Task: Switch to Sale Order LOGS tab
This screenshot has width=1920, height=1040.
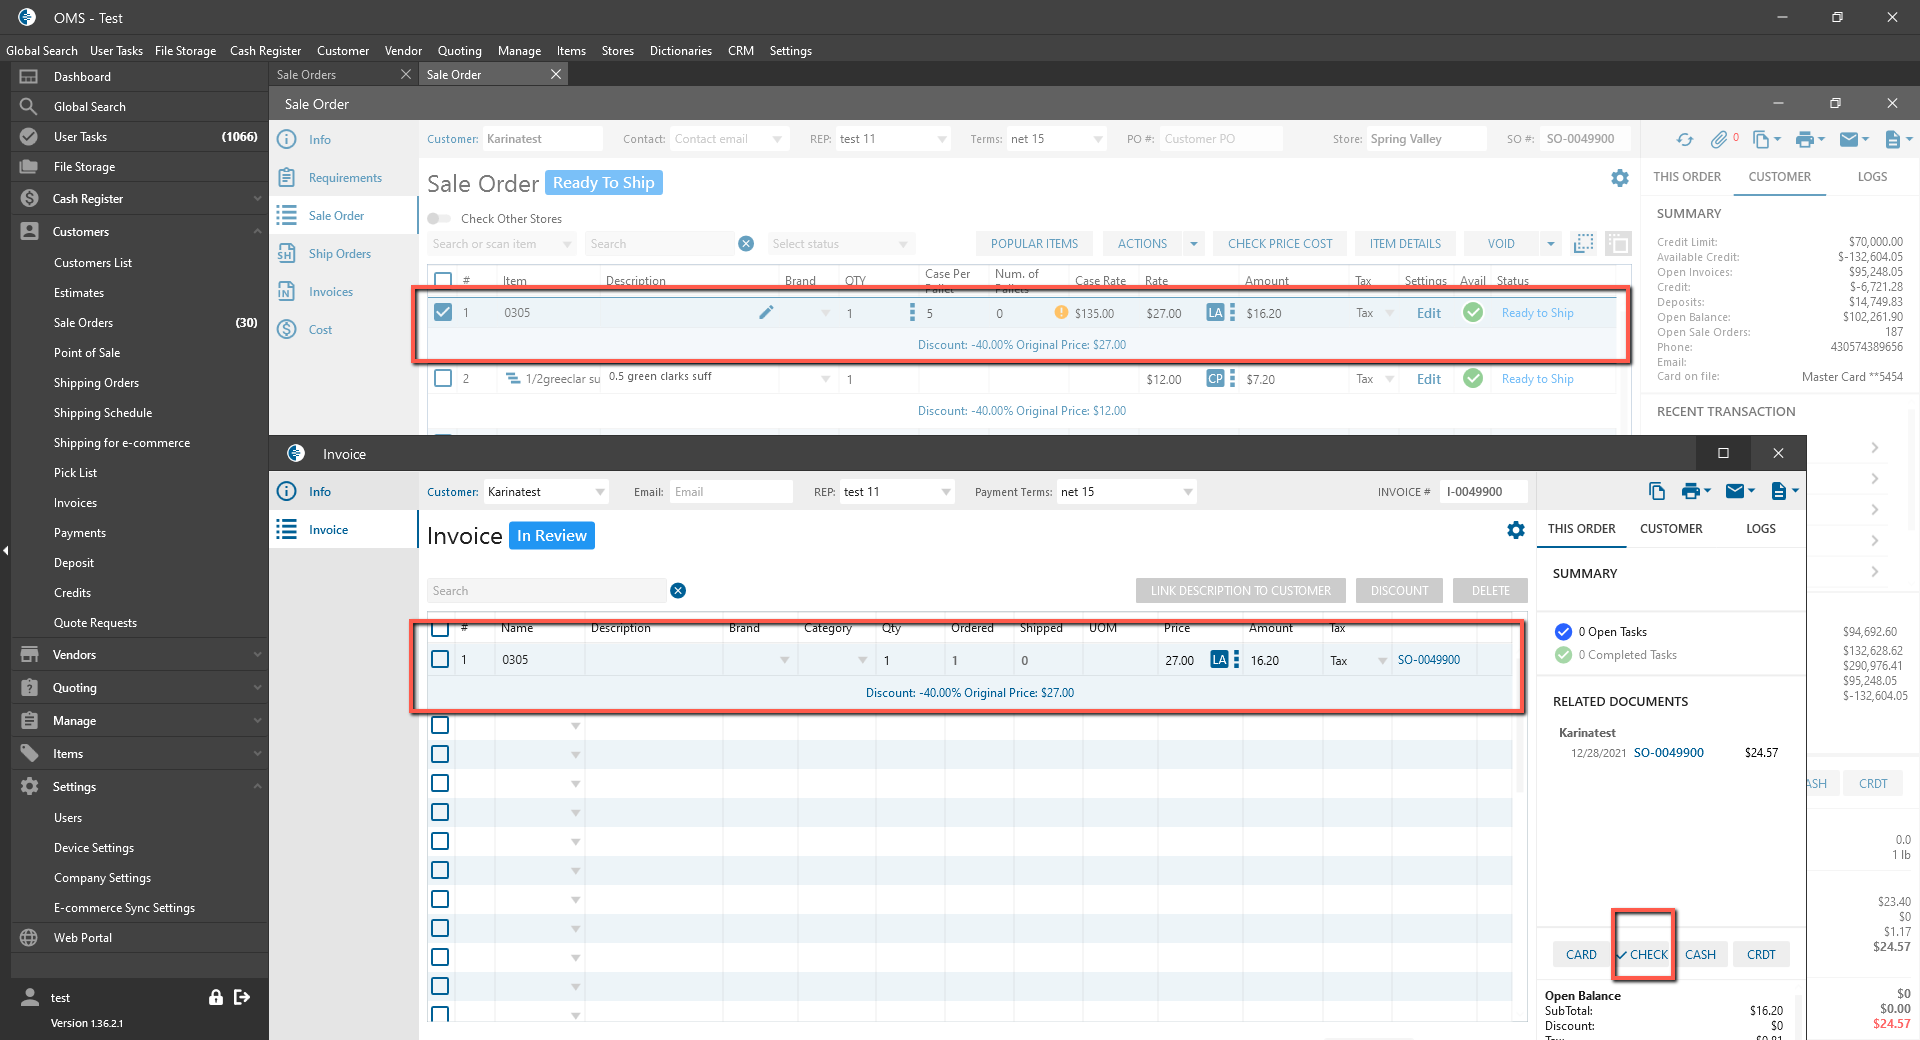Action: 1872,177
